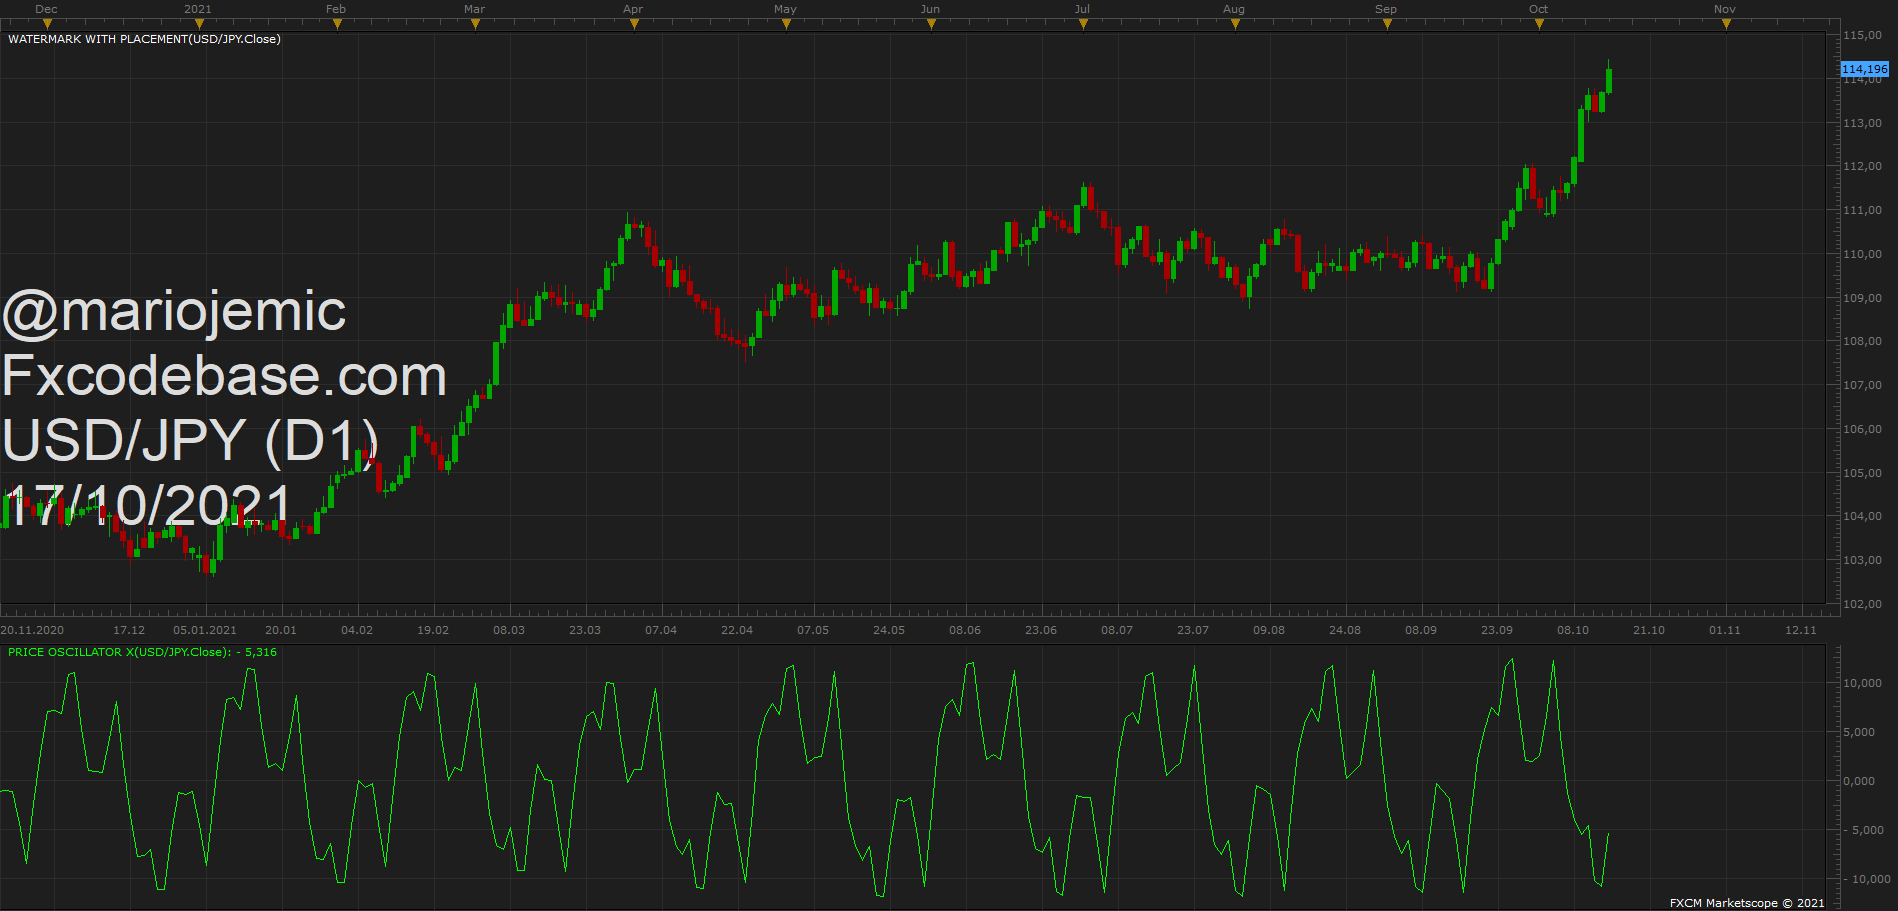The image size is (1898, 911).
Task: Click the 05.01.2021 date label
Action: [x=205, y=630]
